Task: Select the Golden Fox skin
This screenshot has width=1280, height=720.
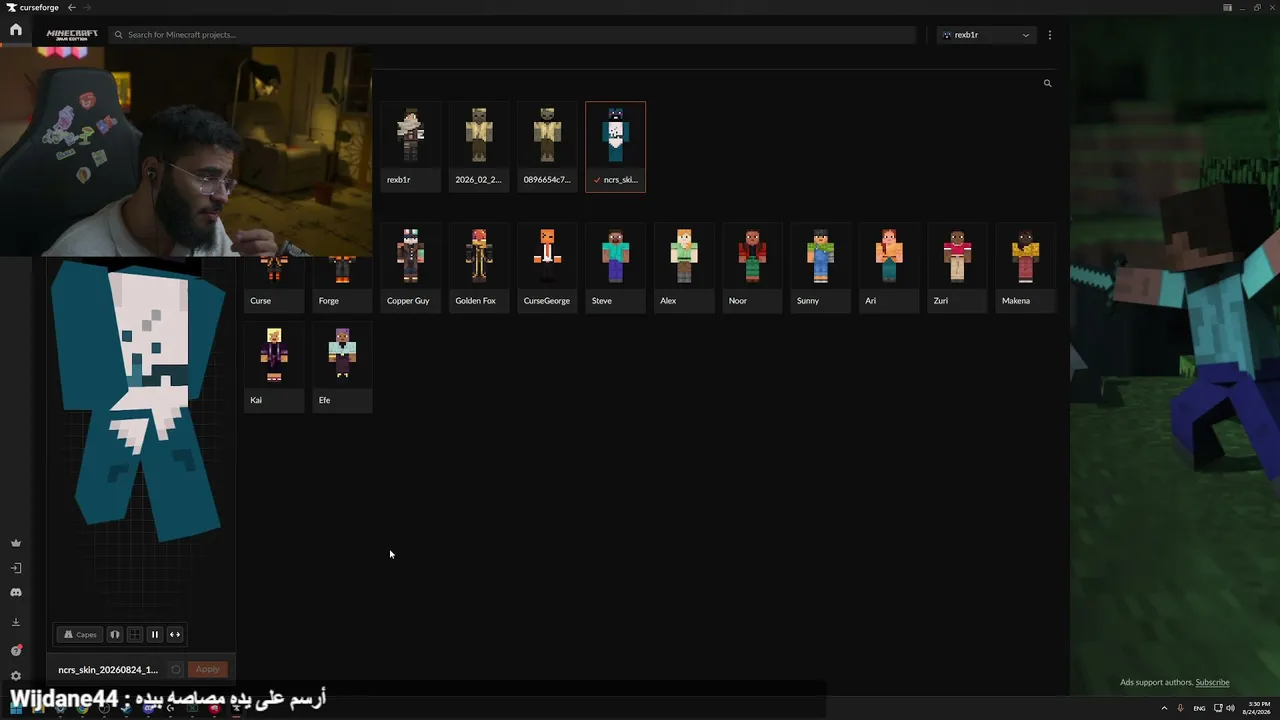Action: coord(478,268)
